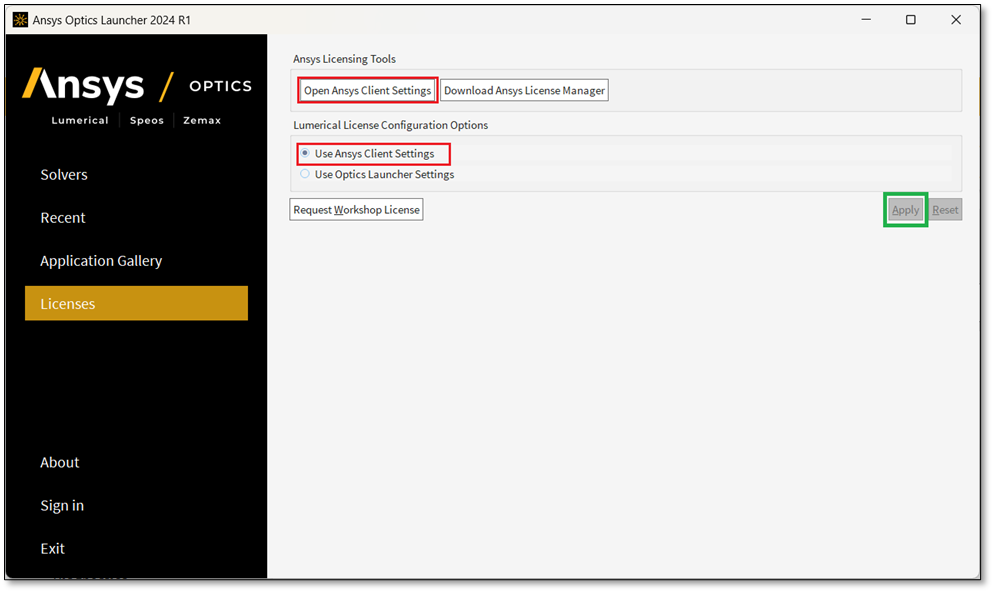This screenshot has width=994, height=593.
Task: Click the Ansys Optics logo in sidebar
Action: [x=137, y=86]
